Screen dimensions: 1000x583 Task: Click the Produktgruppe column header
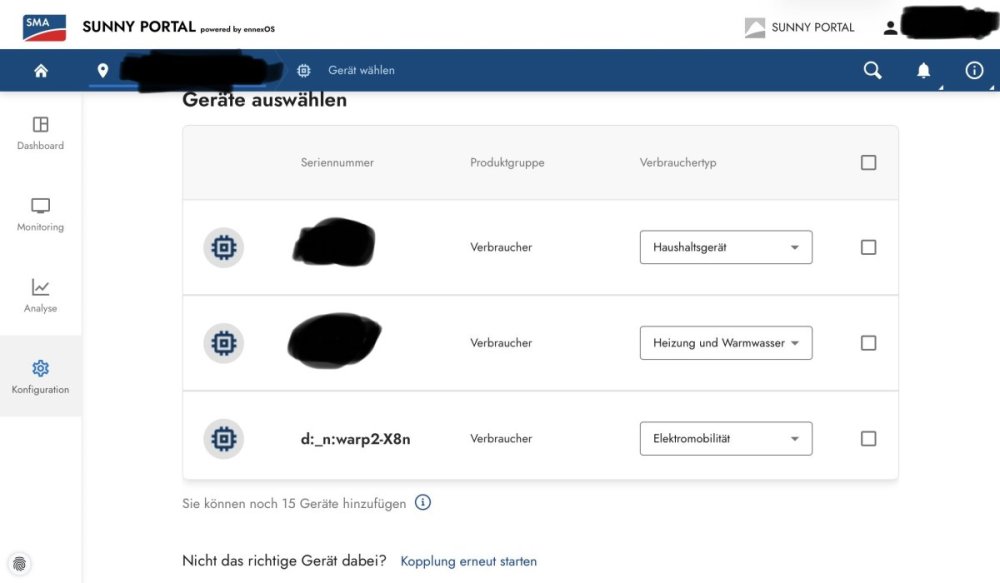coord(507,163)
